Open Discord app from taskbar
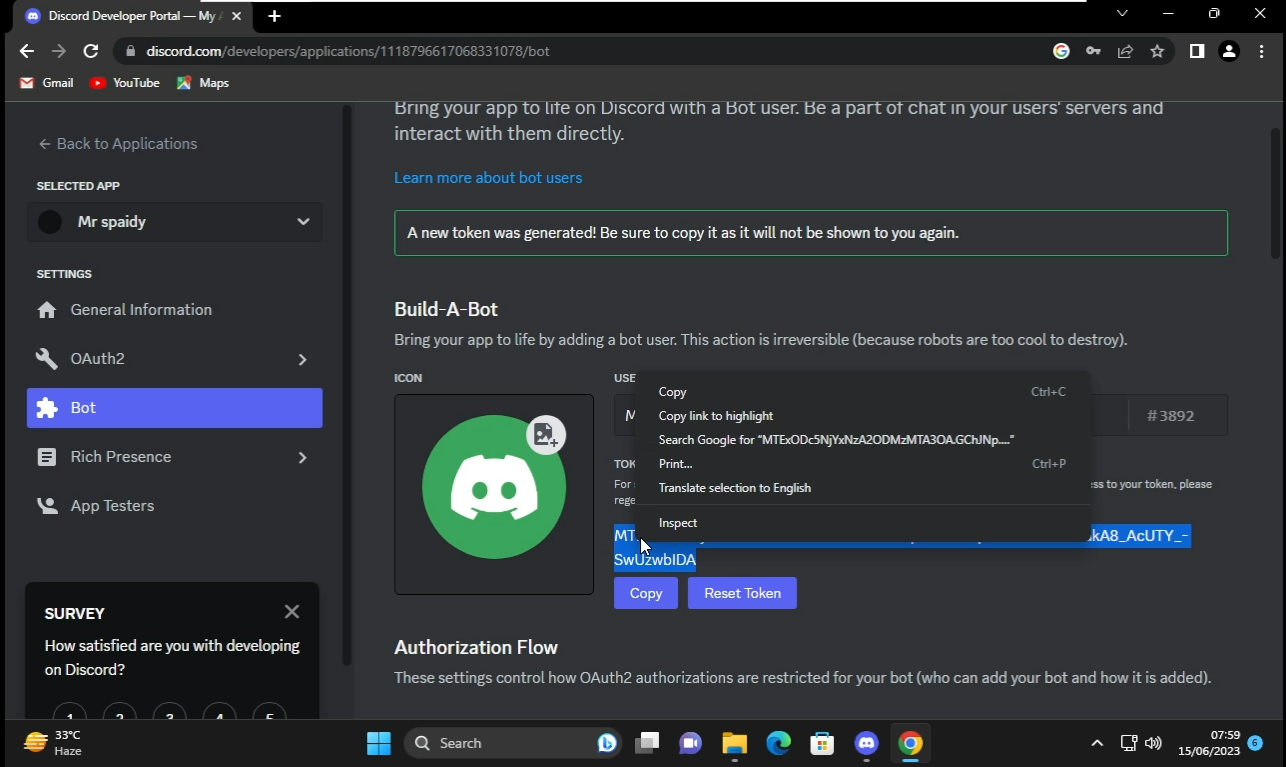 pos(867,743)
